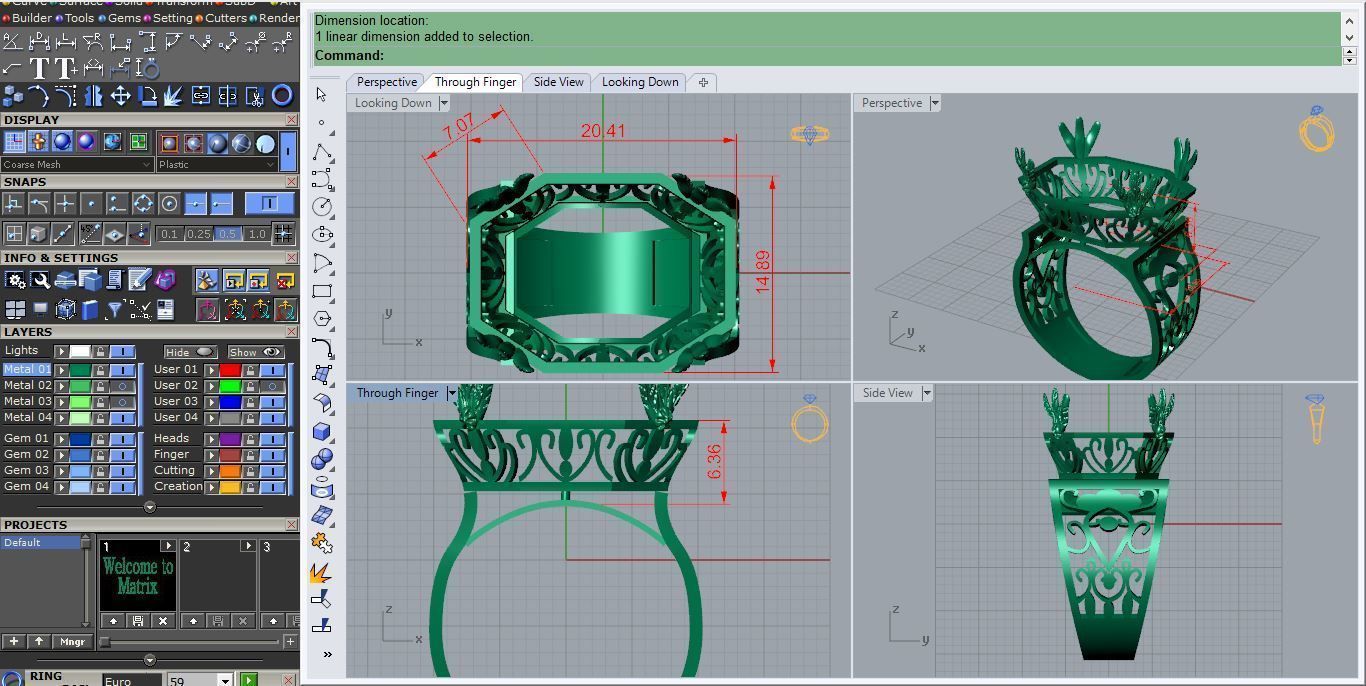Select the Polyline tool in side toolbar

pyautogui.click(x=322, y=152)
